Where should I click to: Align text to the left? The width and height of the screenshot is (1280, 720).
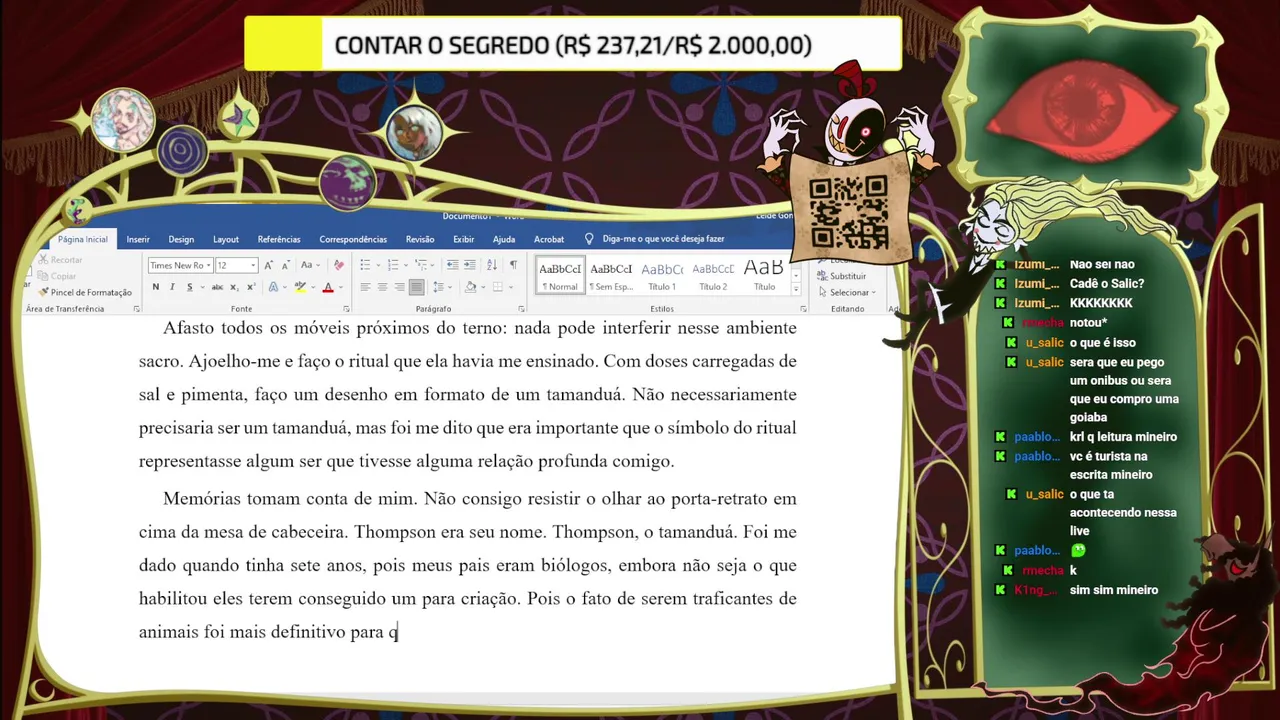tap(365, 287)
